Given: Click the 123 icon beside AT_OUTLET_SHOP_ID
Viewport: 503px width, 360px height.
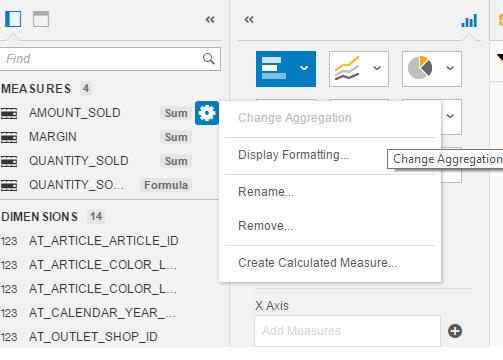Looking at the screenshot, I should pos(9,337).
